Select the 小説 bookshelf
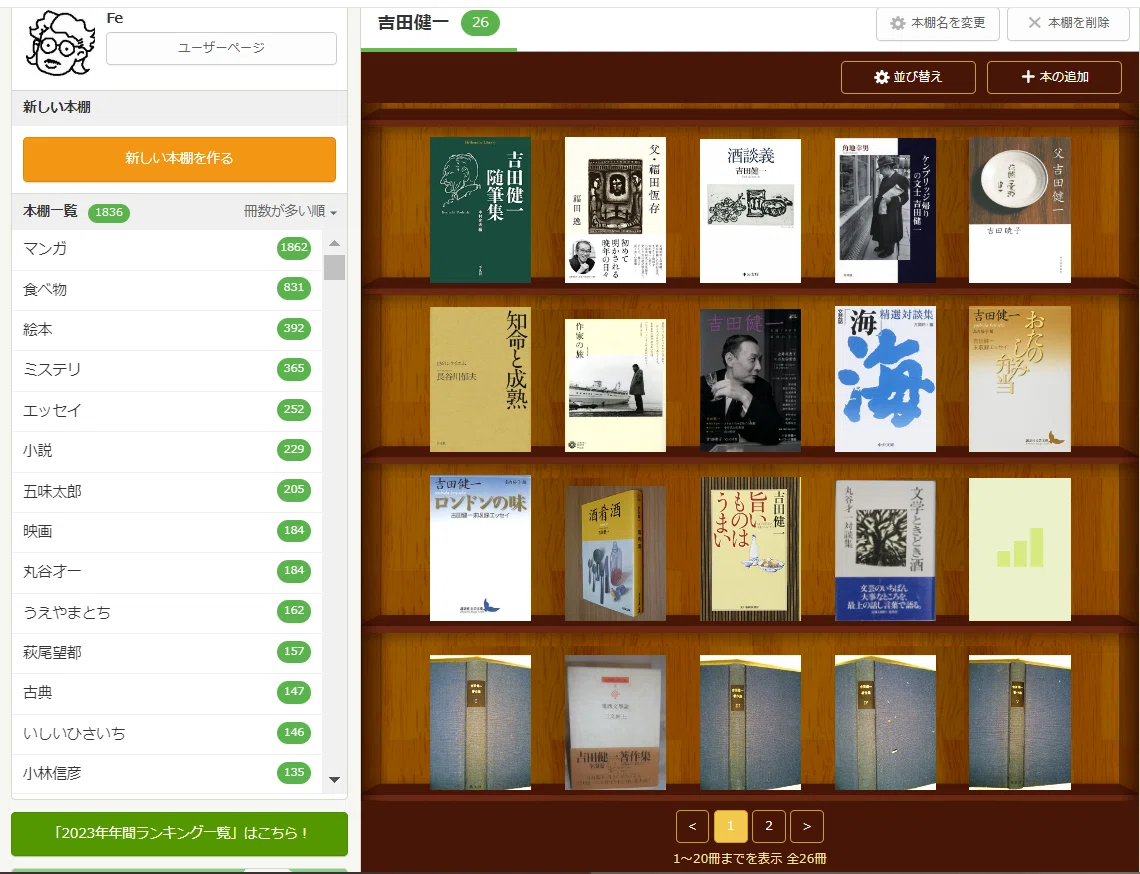 pyautogui.click(x=167, y=451)
